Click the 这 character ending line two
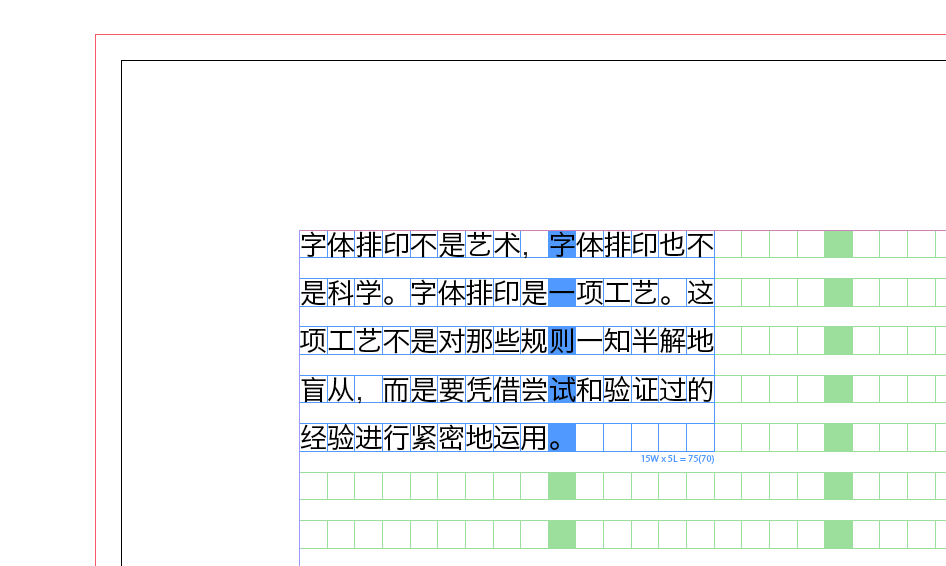The image size is (946, 566). 700,293
